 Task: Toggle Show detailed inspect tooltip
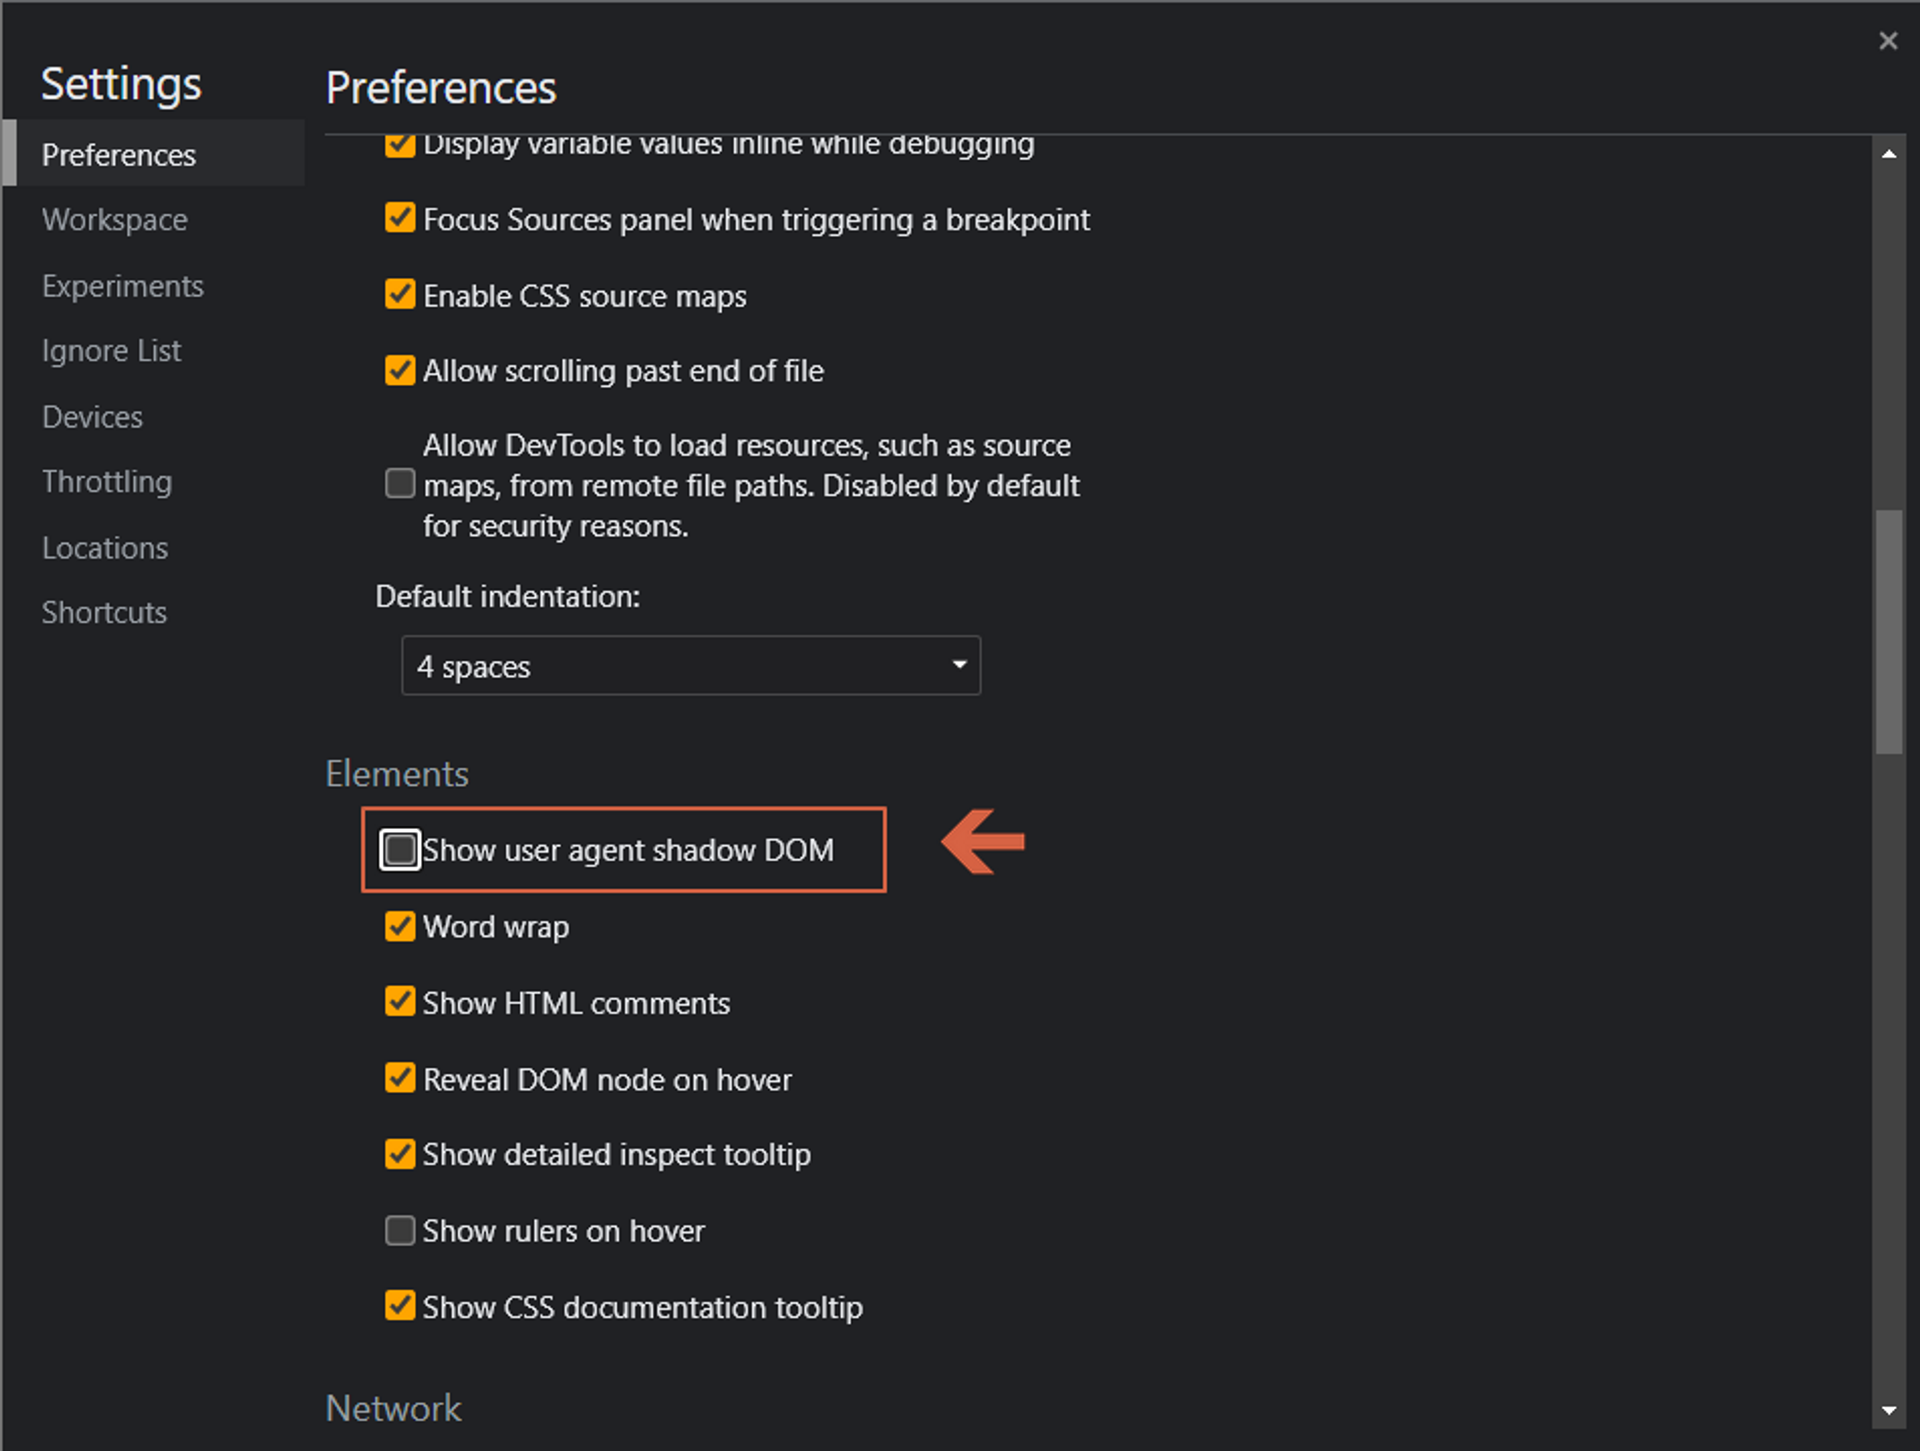coord(400,1154)
